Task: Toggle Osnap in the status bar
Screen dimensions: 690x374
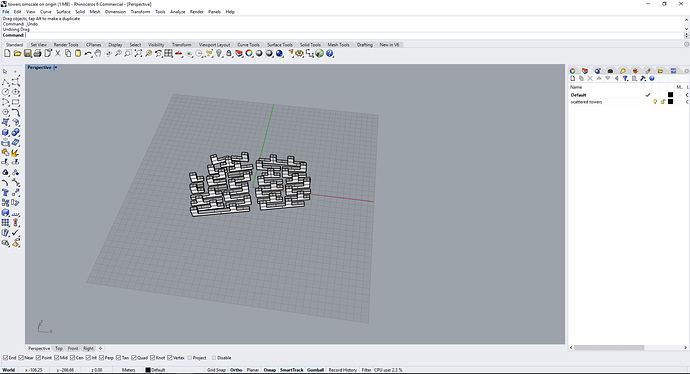Action: pyautogui.click(x=270, y=370)
